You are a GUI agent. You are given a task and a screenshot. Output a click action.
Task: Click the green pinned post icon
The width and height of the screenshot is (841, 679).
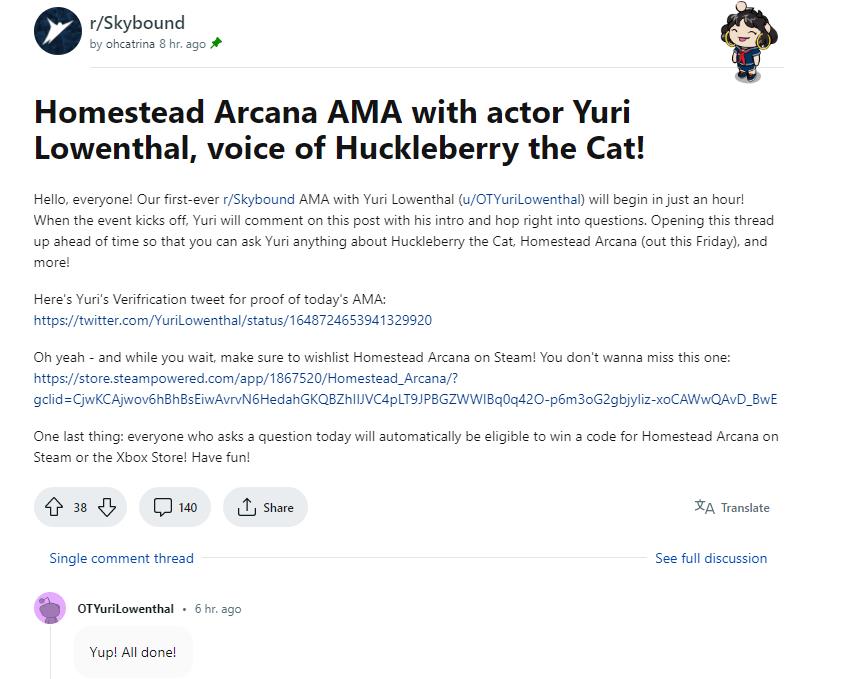(x=216, y=44)
